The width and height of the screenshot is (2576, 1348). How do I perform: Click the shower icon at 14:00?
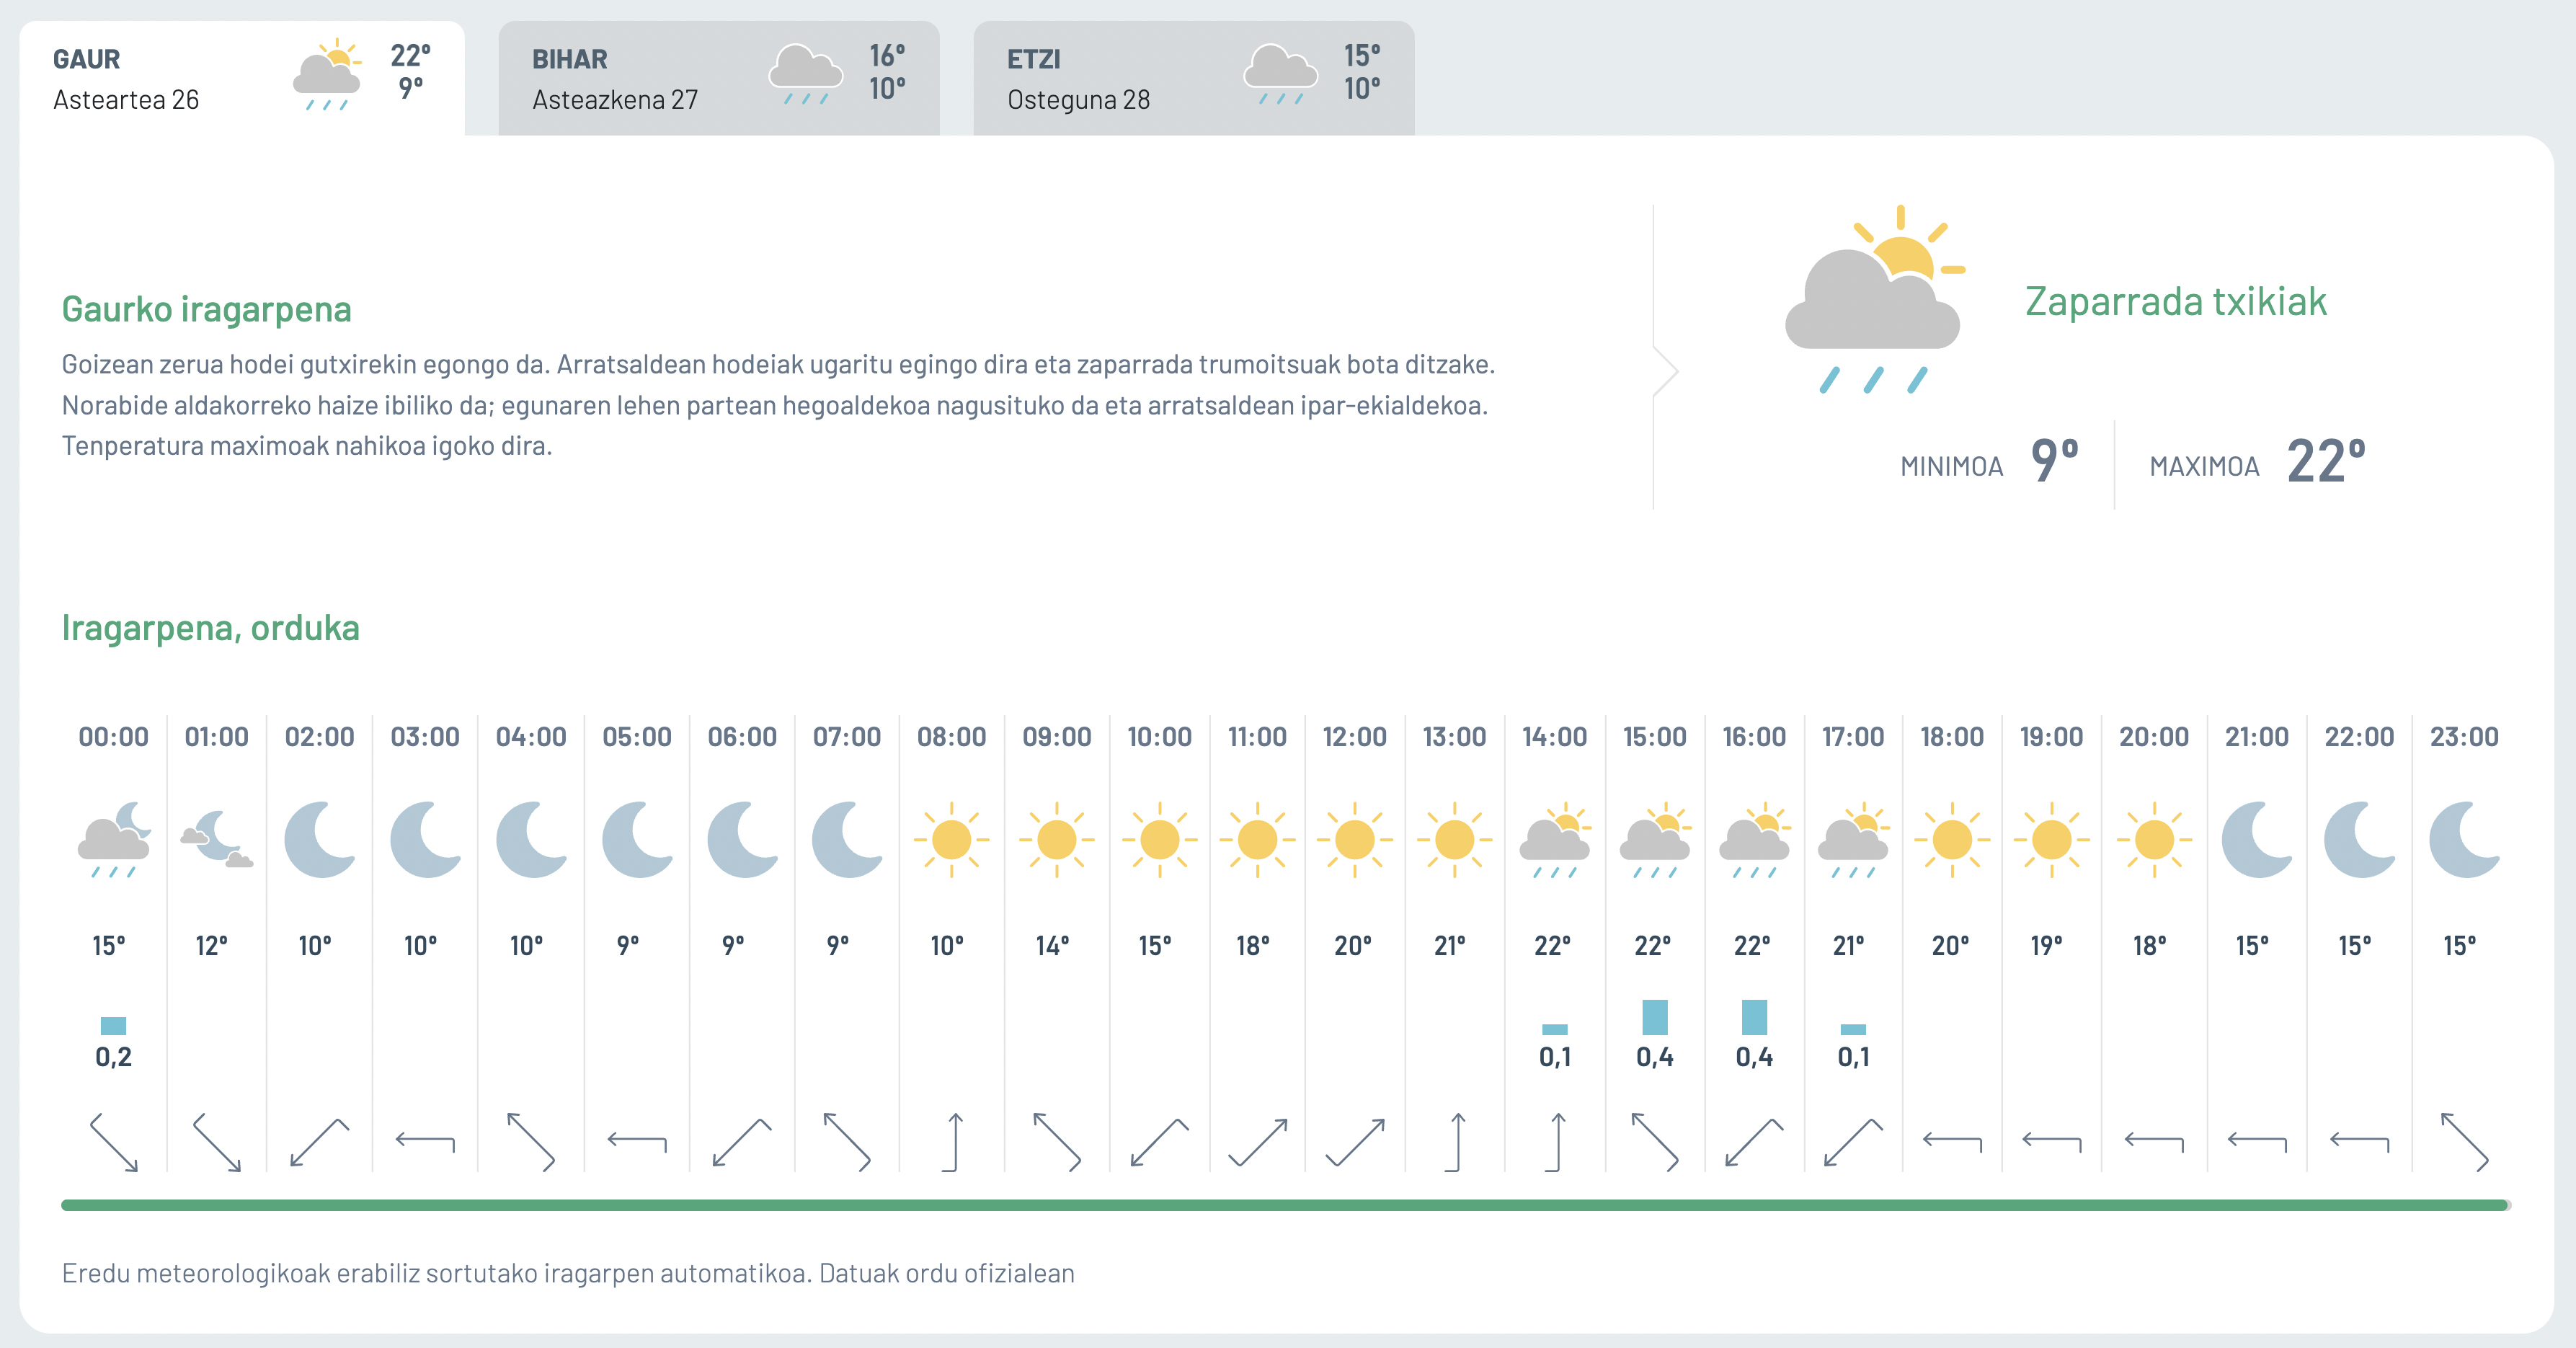click(x=1555, y=840)
